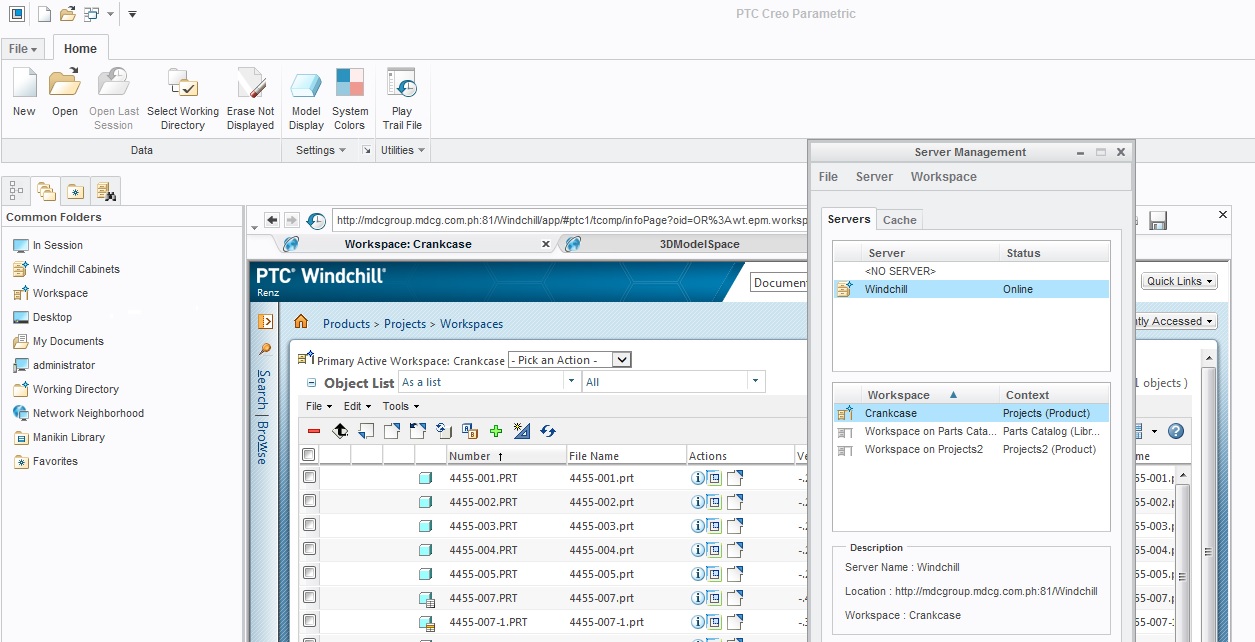
Task: Click the Products breadcrumb link
Action: 346,324
